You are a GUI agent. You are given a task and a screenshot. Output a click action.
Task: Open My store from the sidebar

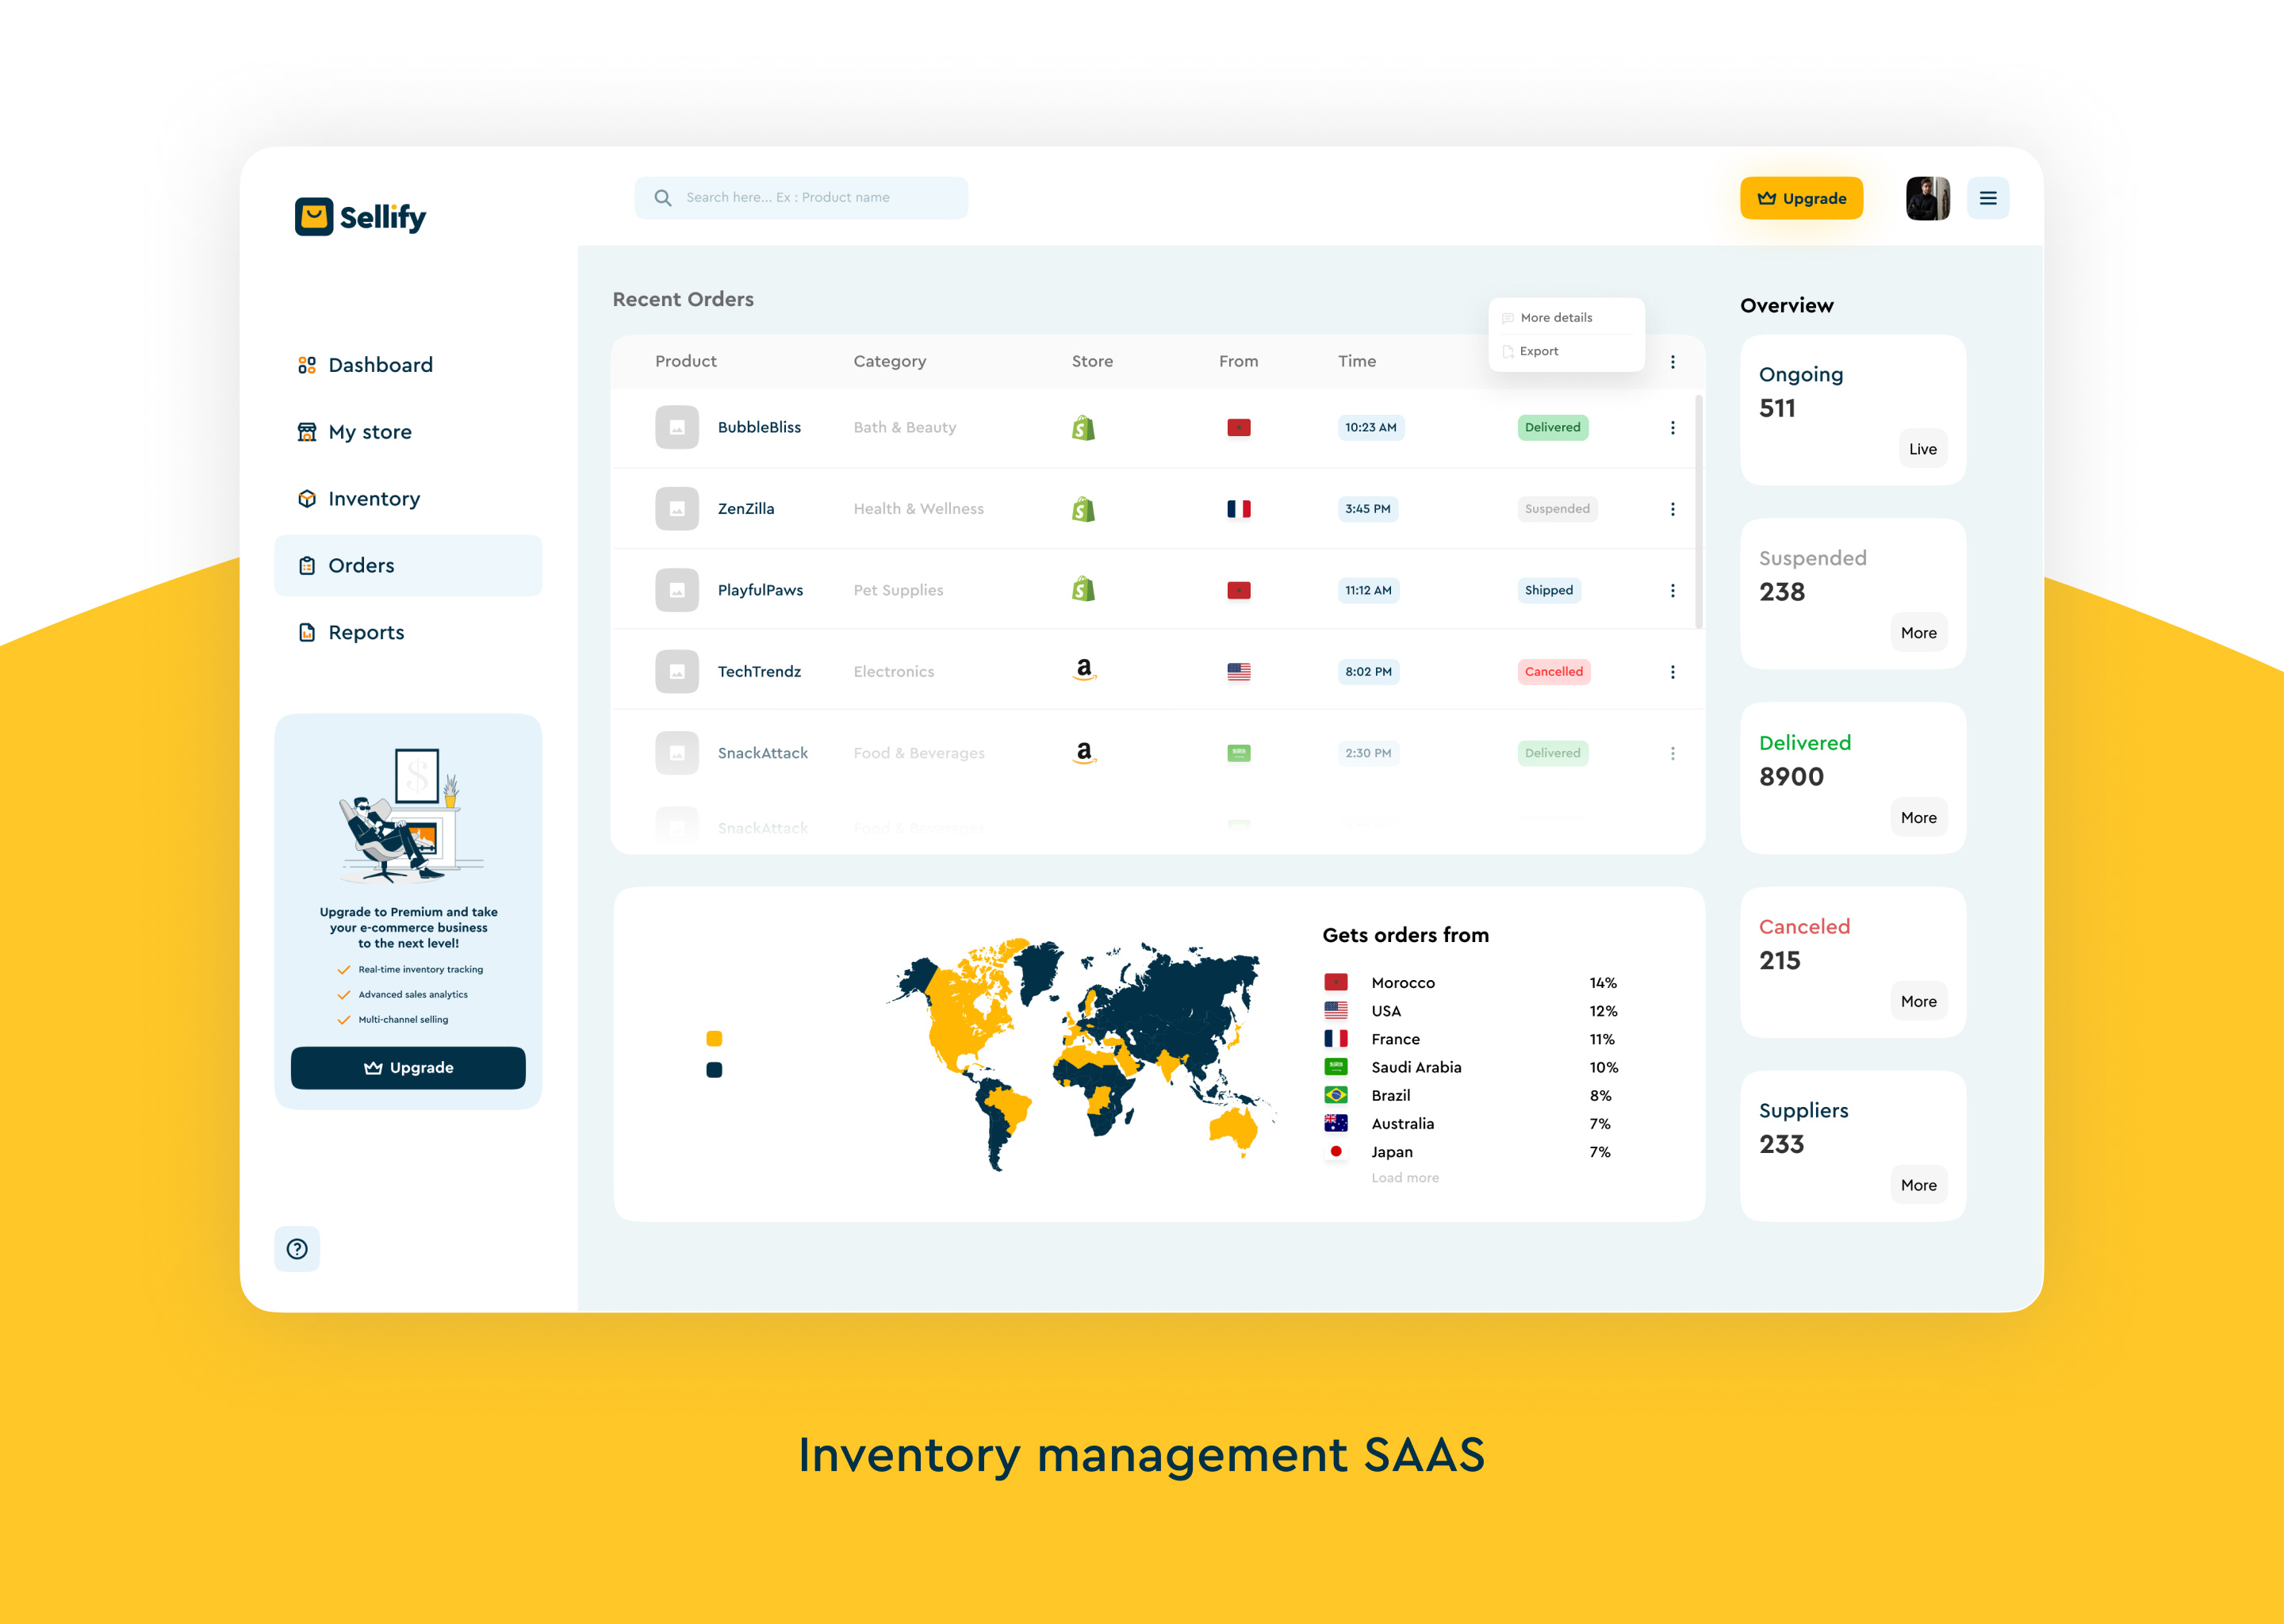tap(369, 431)
